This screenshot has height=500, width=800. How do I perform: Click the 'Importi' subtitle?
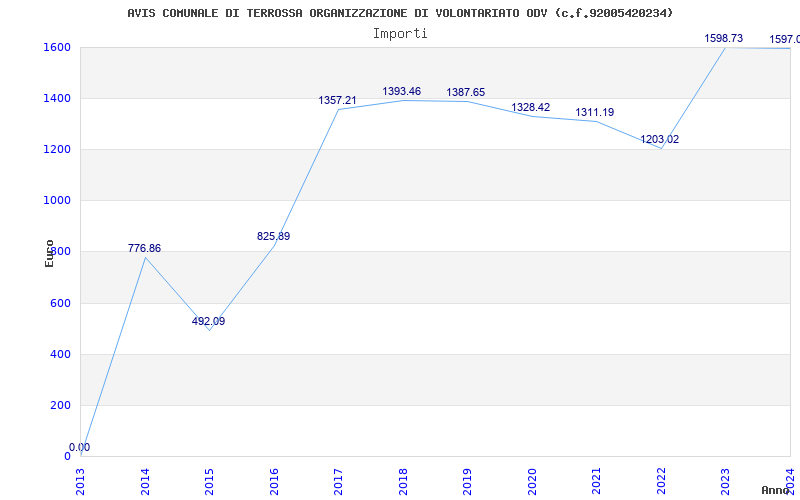400,33
